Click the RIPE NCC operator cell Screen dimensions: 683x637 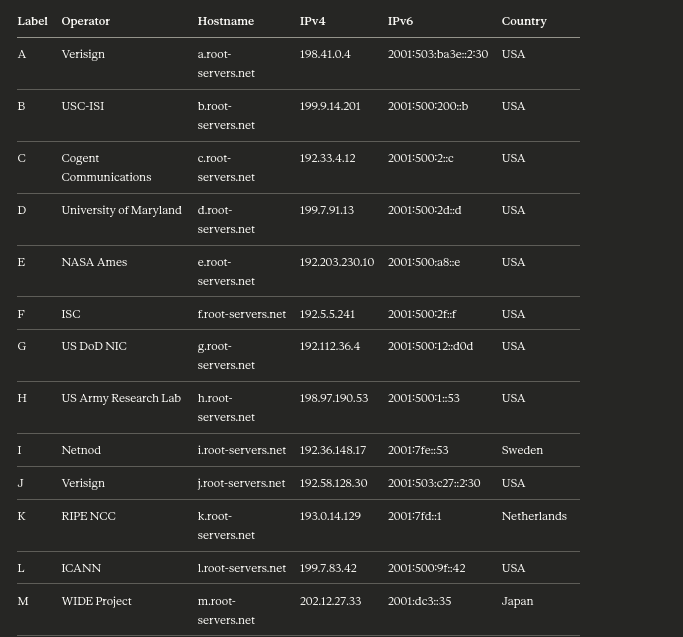(88, 516)
